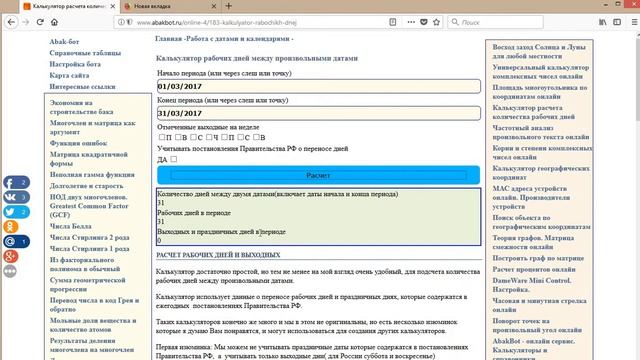The height and width of the screenshot is (360, 640).
Task: Open the Library icon in toolbar
Action: 602,22
